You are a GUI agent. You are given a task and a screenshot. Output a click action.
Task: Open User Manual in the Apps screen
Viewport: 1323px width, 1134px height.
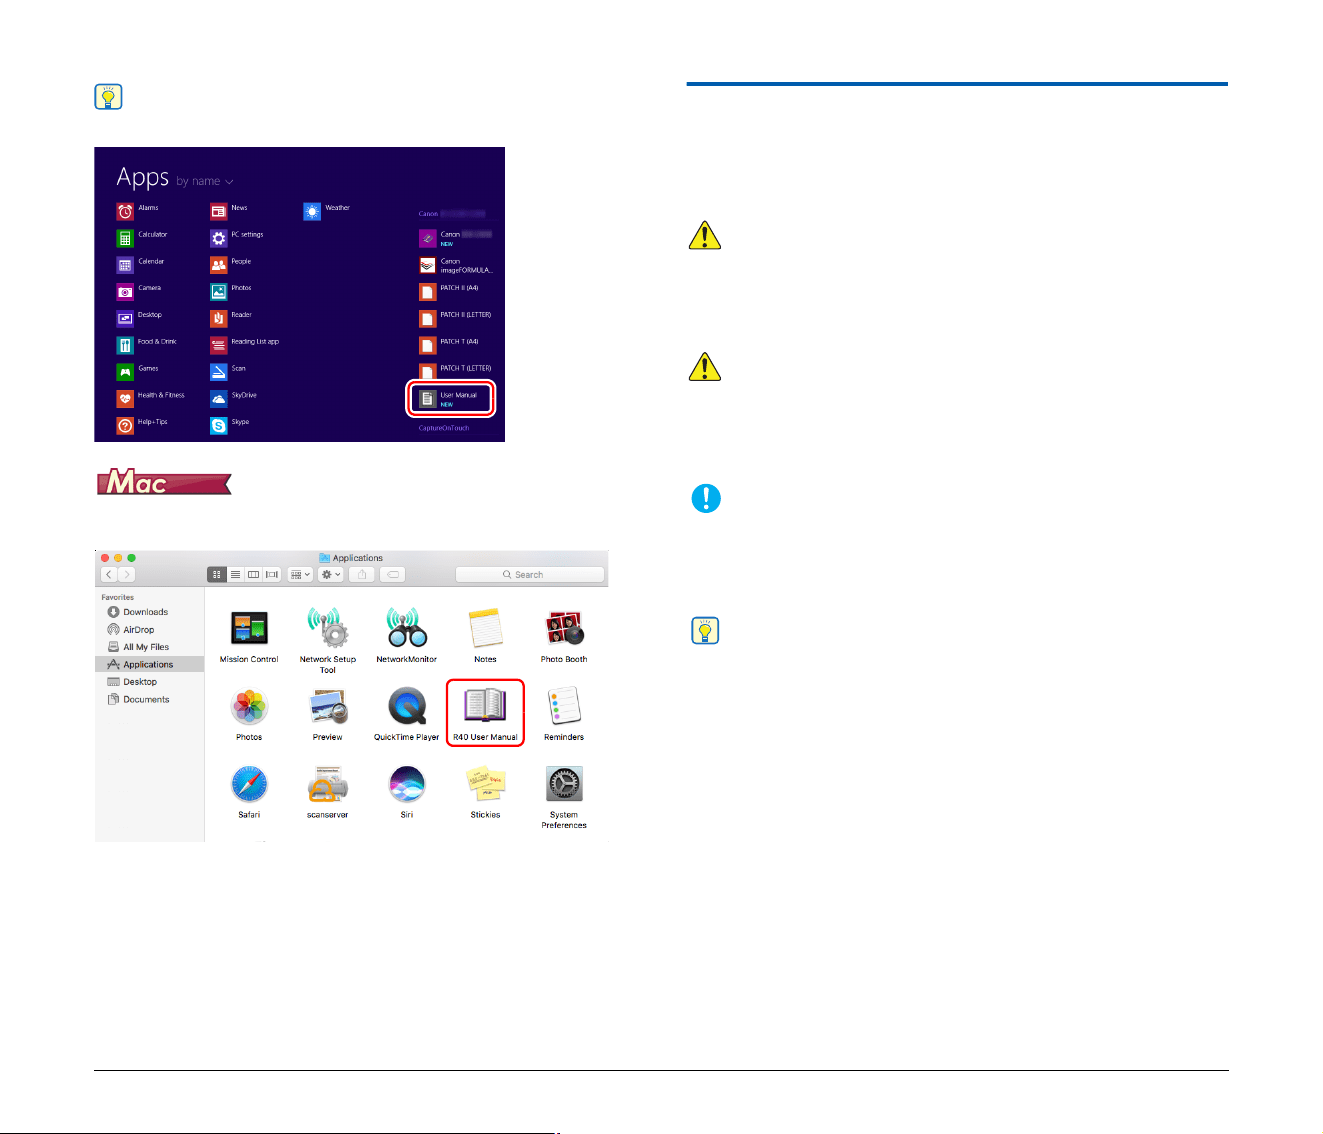point(450,398)
